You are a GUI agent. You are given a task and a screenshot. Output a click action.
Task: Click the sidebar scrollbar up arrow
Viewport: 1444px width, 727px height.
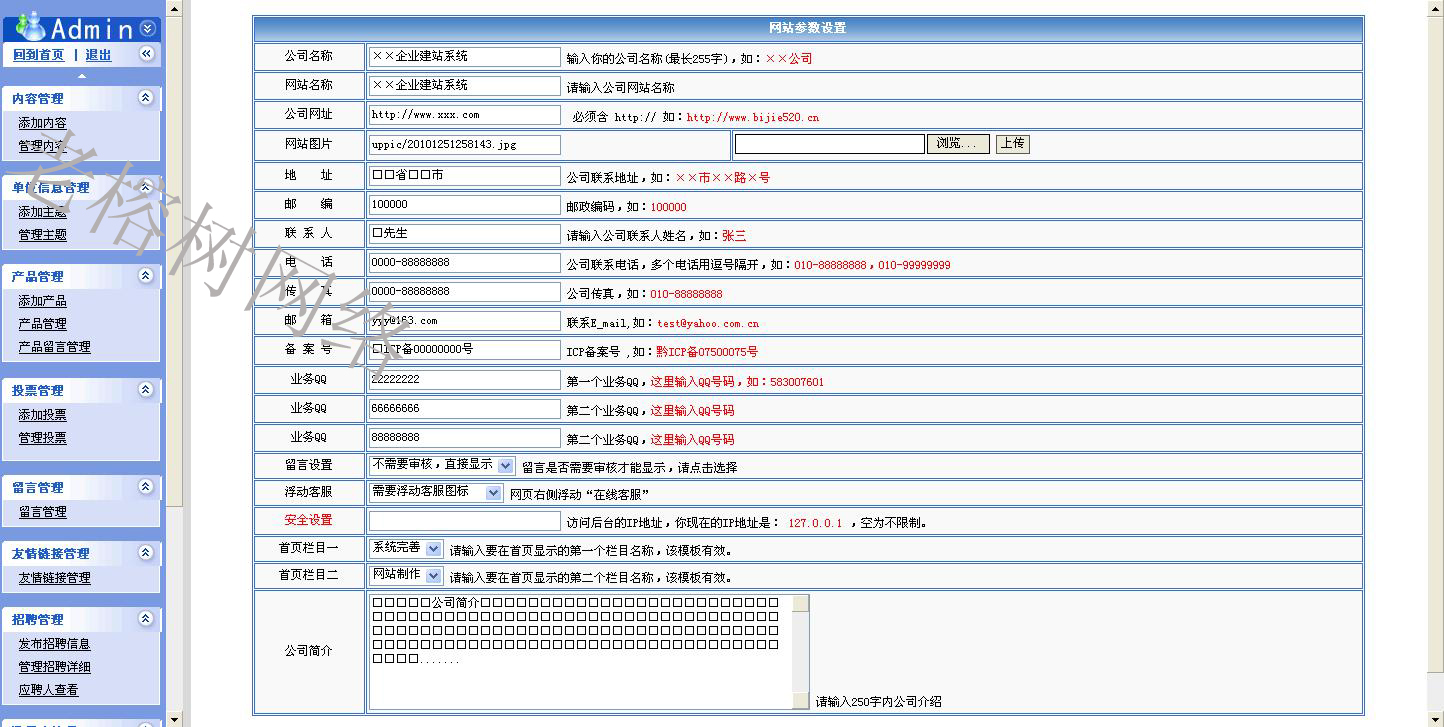tap(175, 9)
